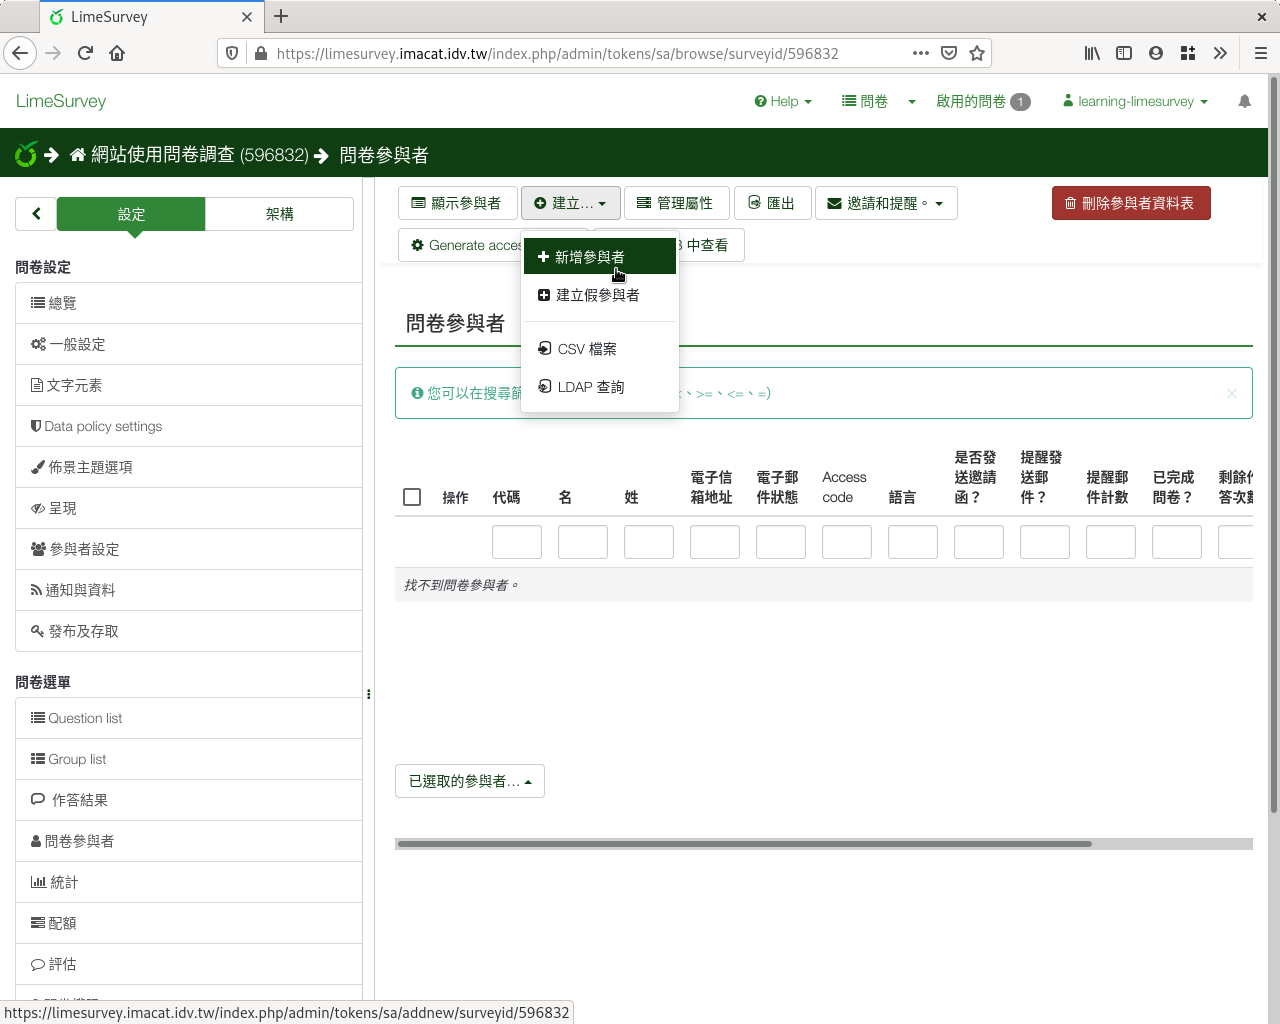Click site security lock icon
This screenshot has width=1280, height=1024.
coord(261,53)
